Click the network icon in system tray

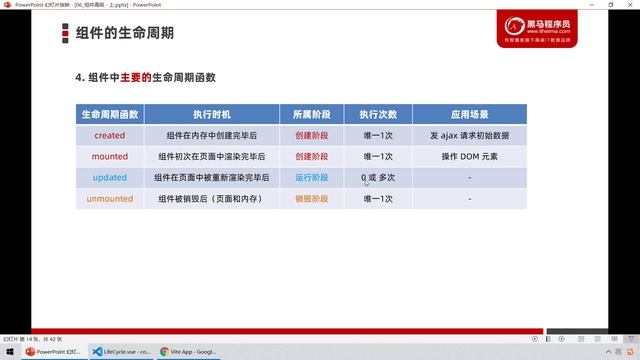(619, 351)
